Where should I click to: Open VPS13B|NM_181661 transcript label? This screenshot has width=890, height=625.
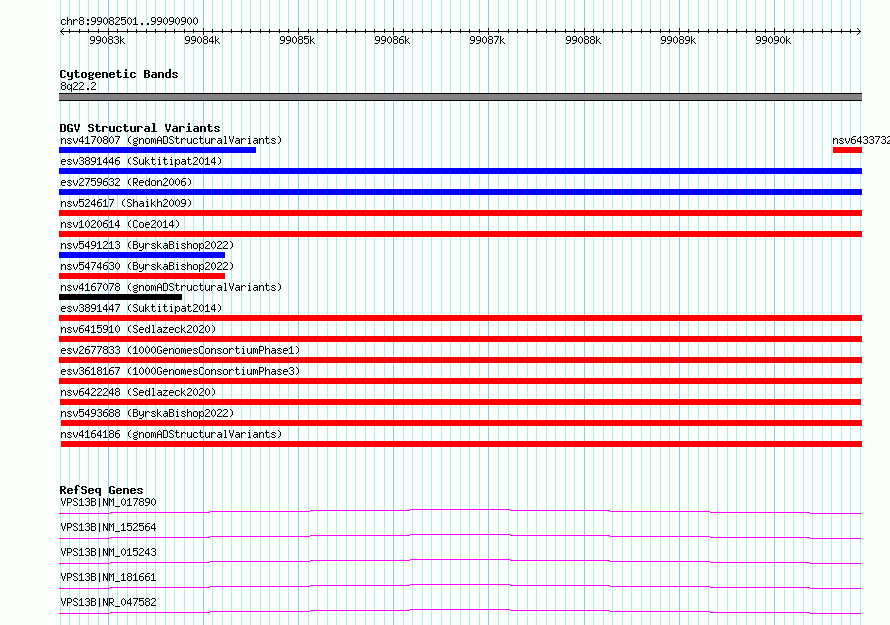coord(108,577)
